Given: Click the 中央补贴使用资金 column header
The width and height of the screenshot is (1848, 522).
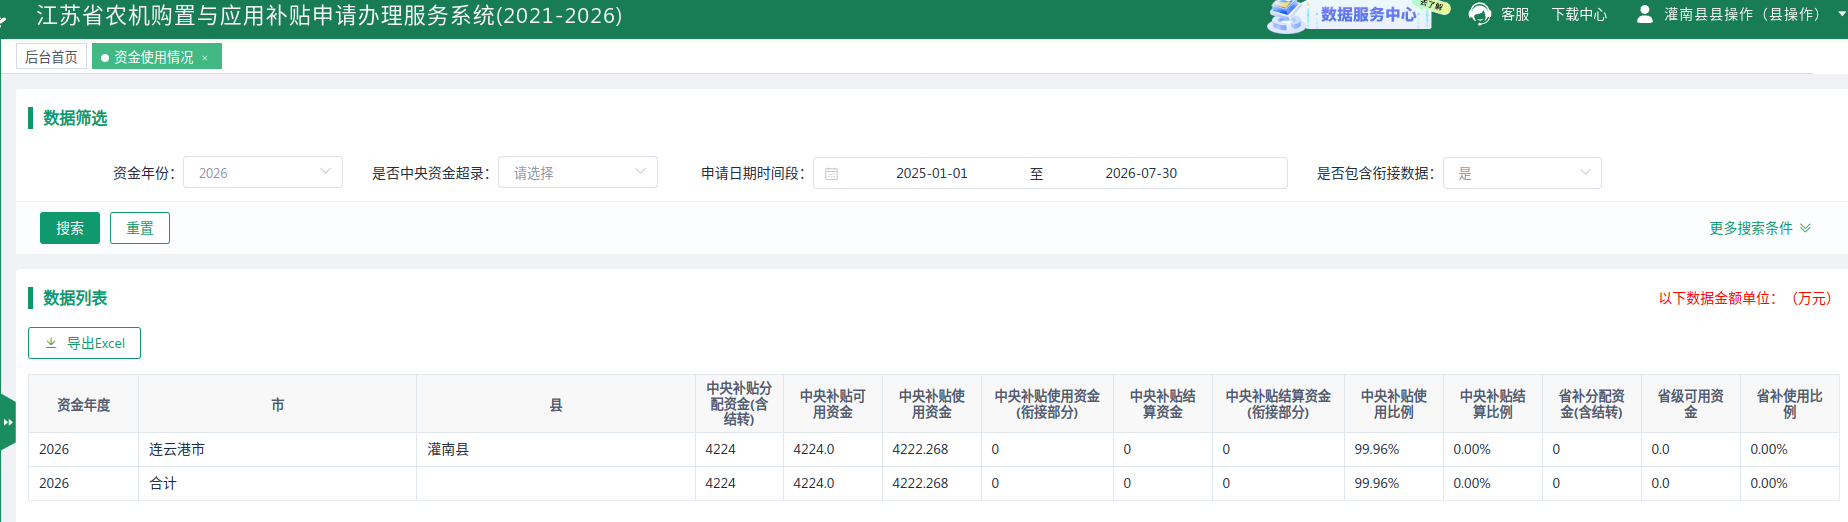Looking at the screenshot, I should coord(931,404).
